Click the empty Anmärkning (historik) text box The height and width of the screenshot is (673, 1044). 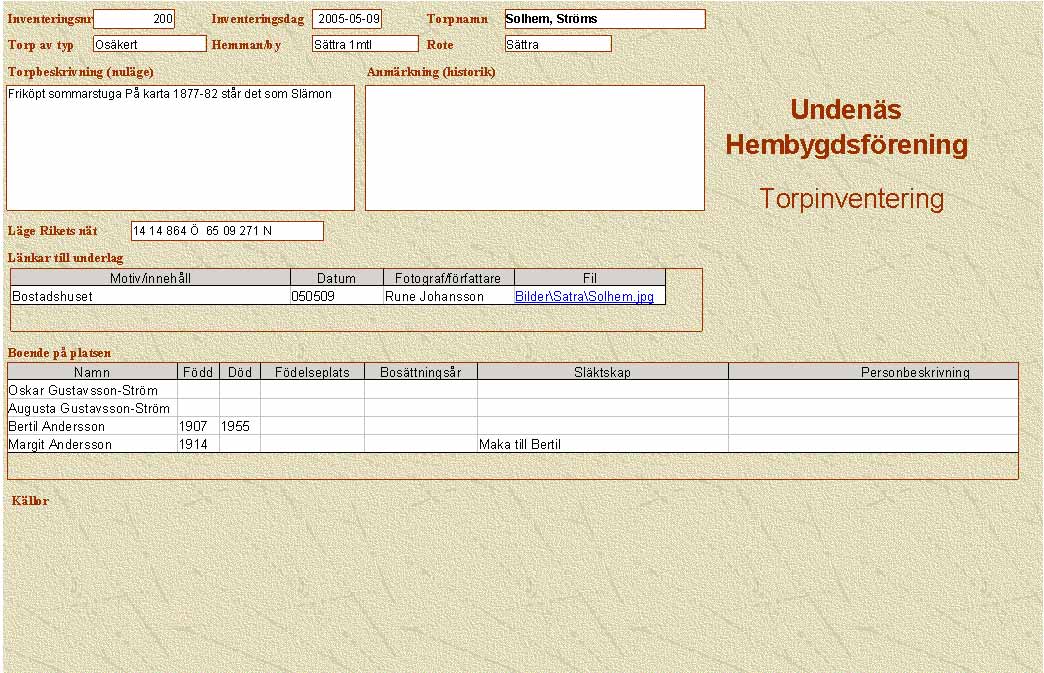tap(534, 148)
